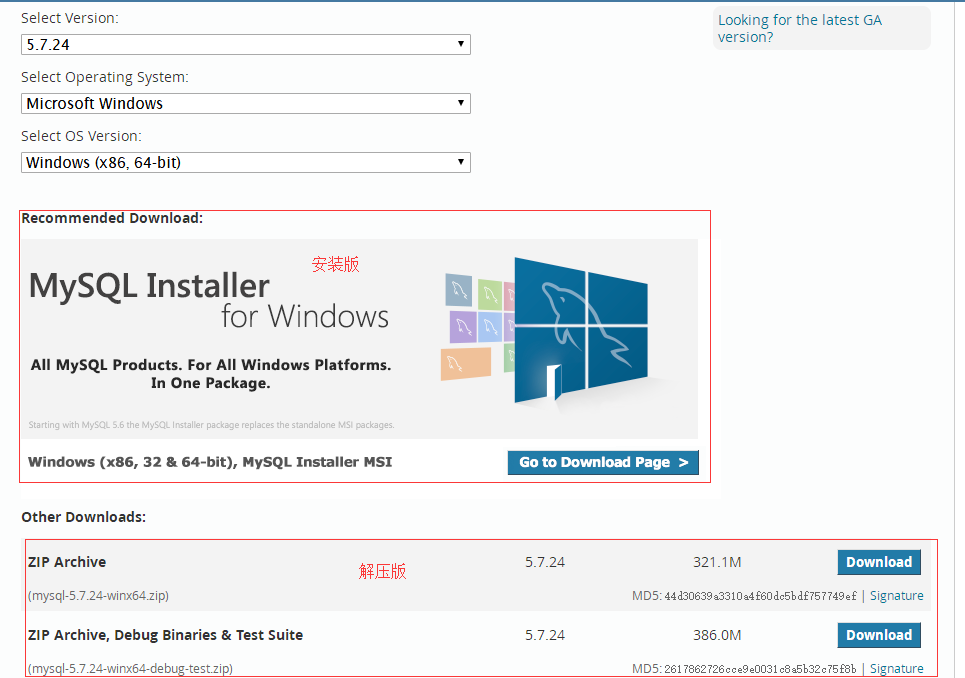Open Signature link for the debug-test zip
The image size is (965, 678).
897,668
